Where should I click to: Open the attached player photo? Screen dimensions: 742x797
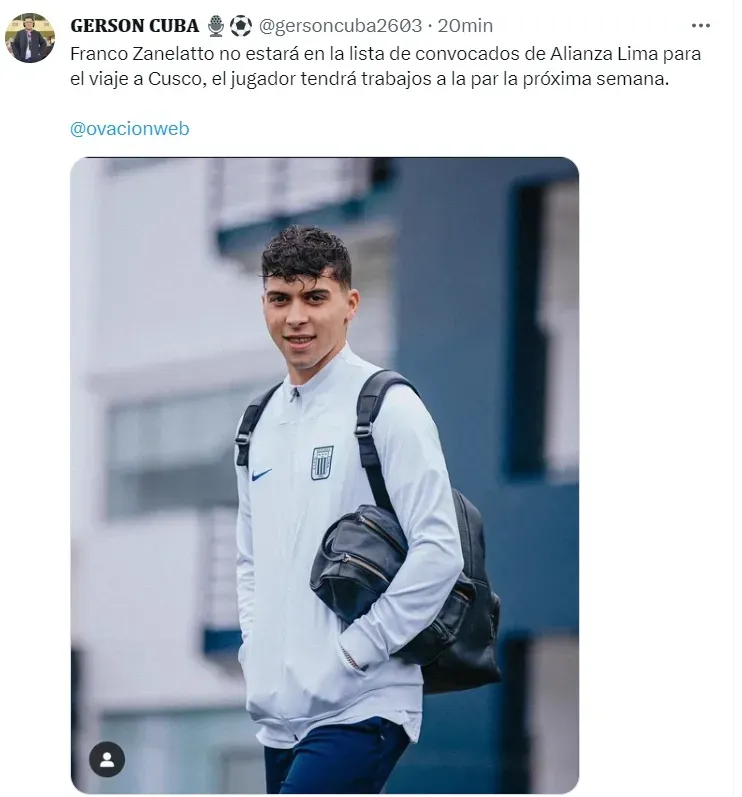coord(324,475)
